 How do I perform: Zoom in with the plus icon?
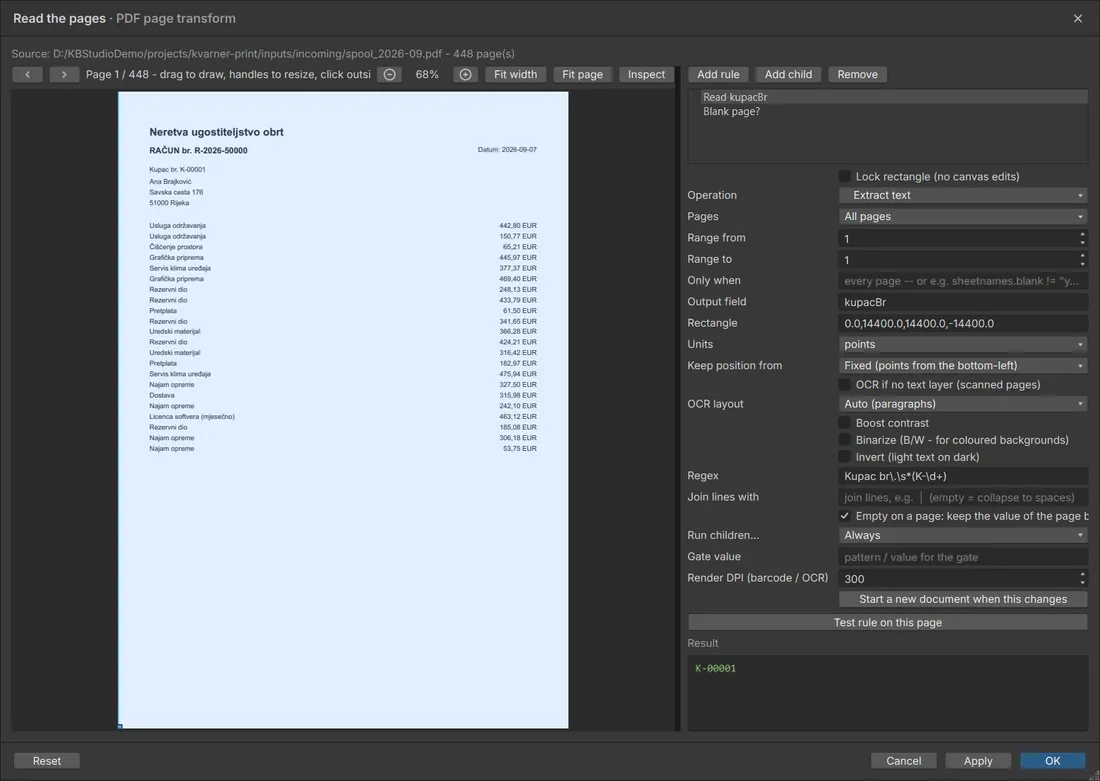(465, 74)
